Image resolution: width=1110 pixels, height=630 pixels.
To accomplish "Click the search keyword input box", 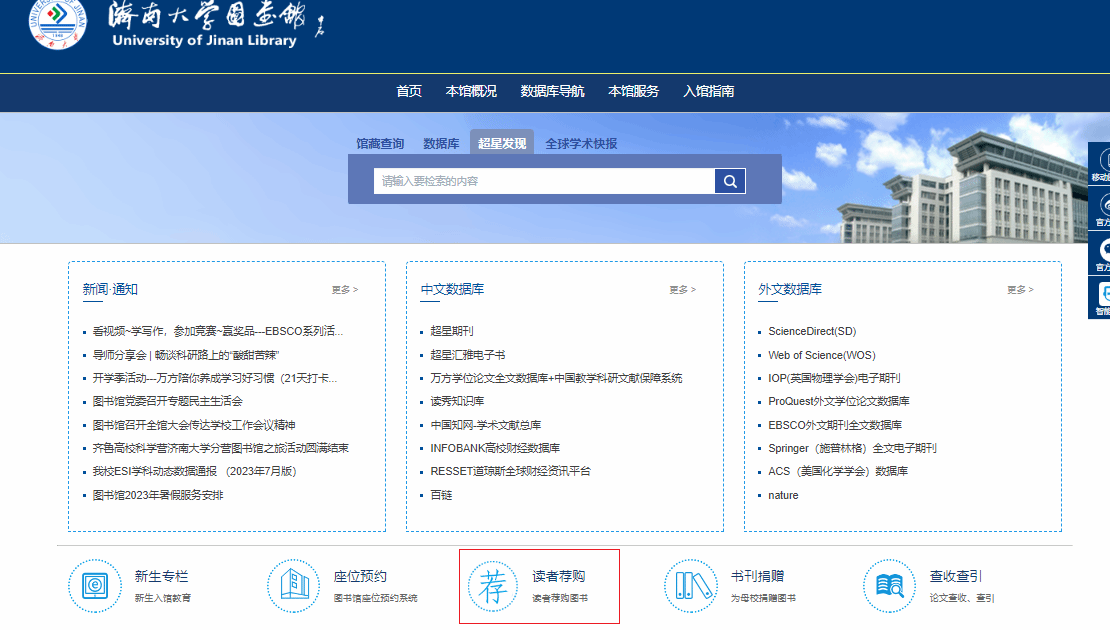I will pos(544,181).
